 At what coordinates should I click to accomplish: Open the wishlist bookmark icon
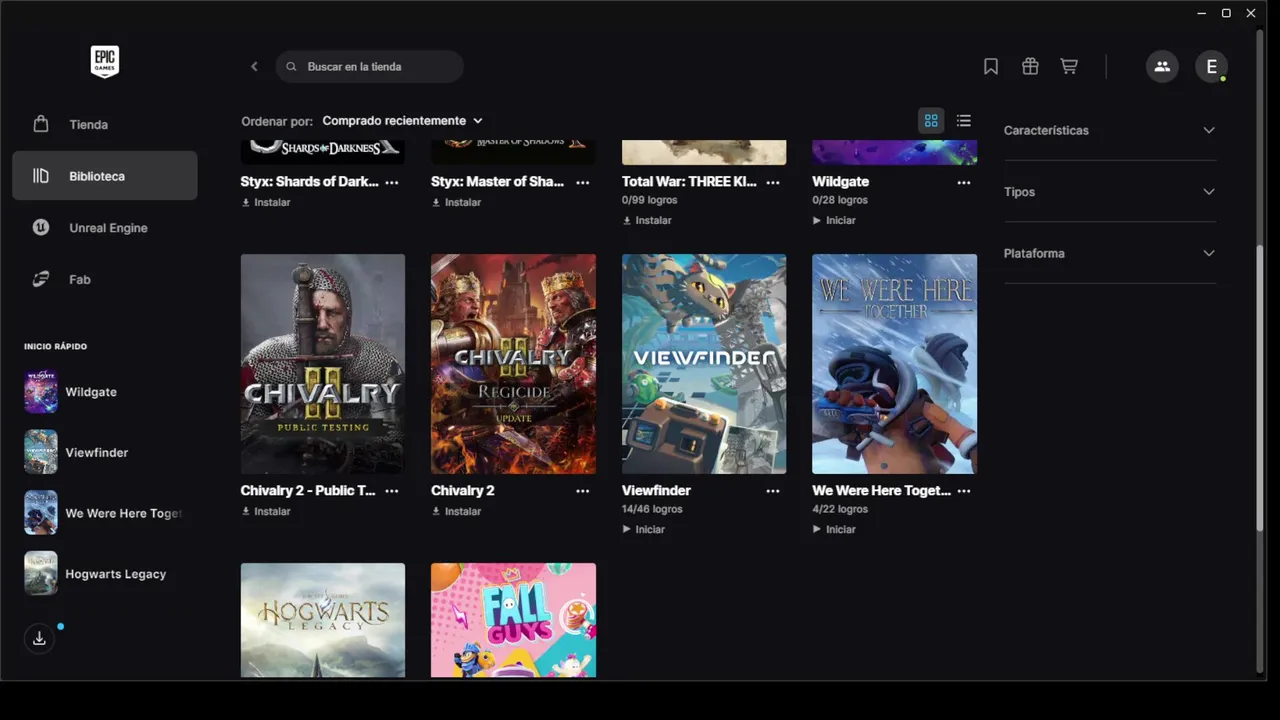coord(991,67)
